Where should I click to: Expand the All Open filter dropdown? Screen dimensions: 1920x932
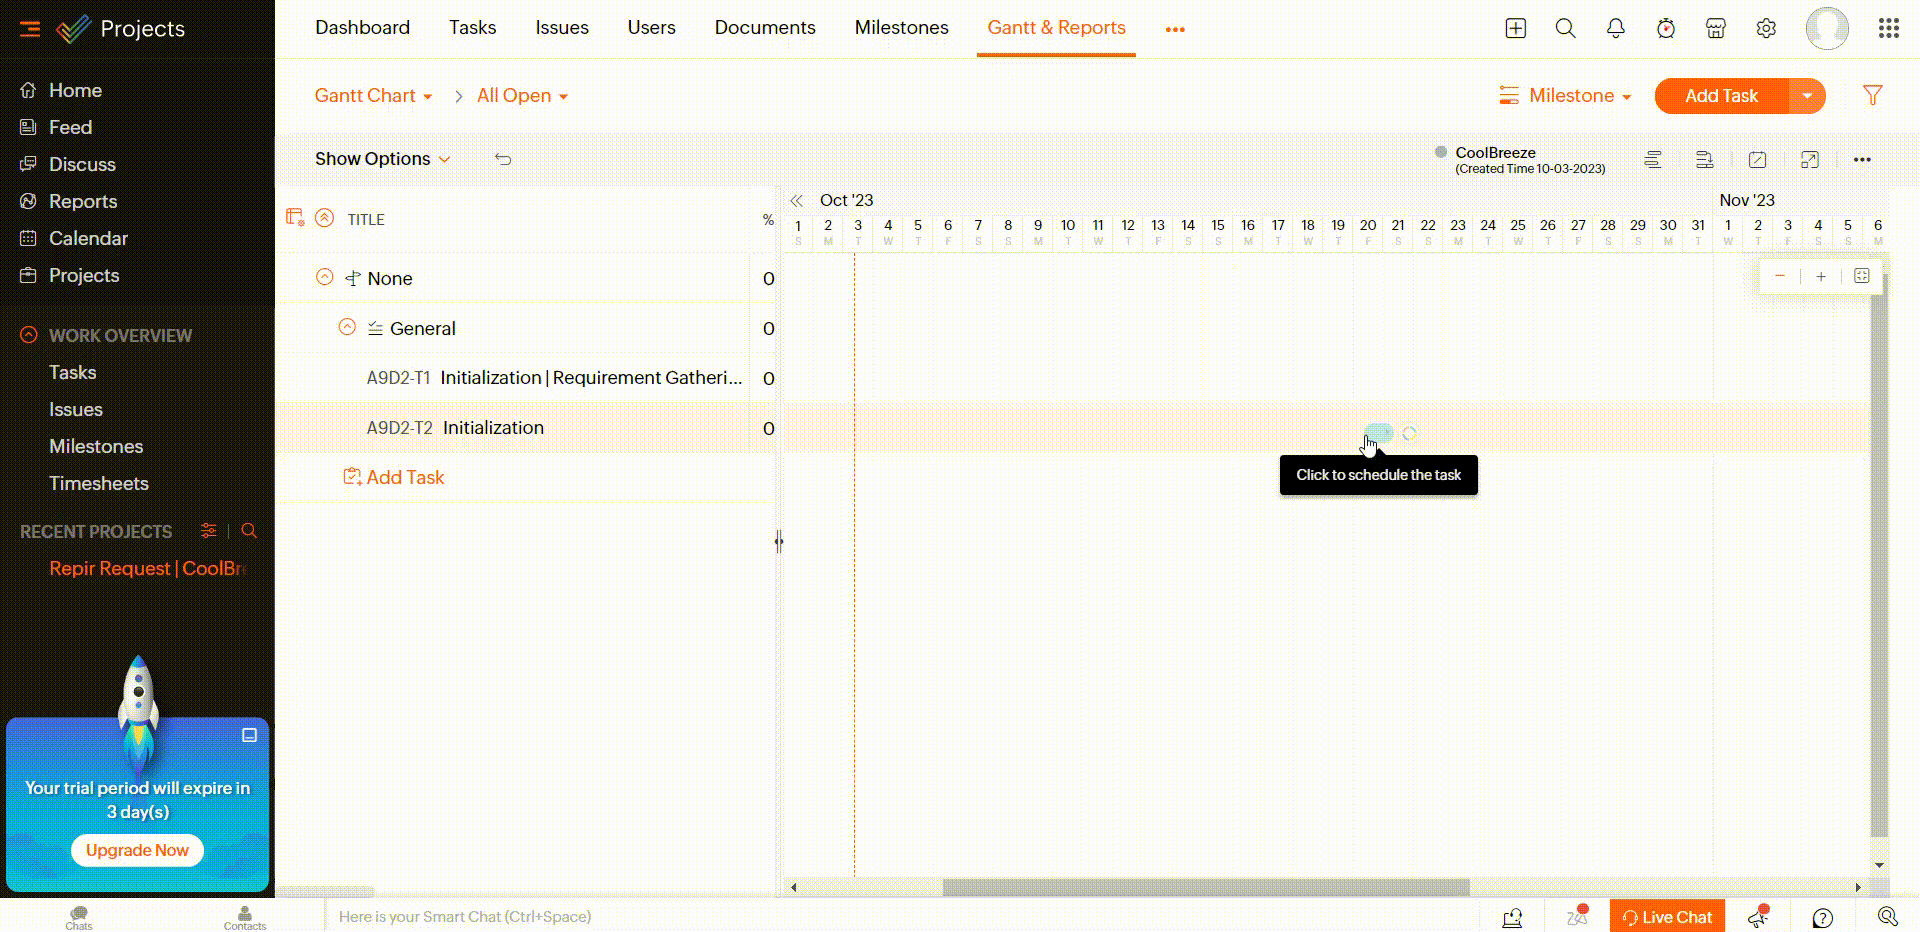click(522, 96)
